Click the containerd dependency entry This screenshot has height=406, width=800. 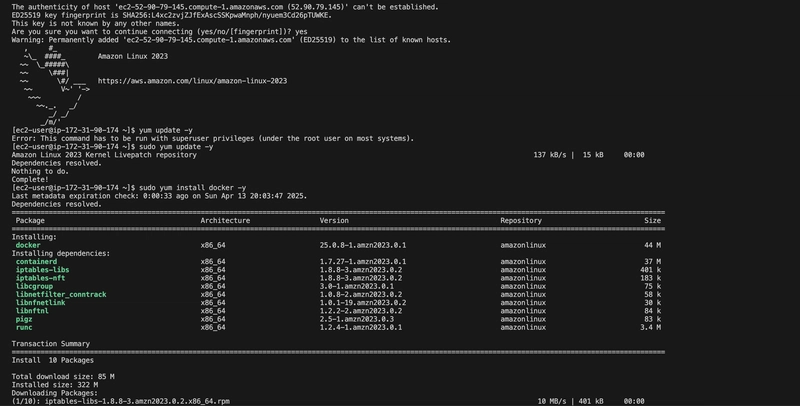(36, 262)
